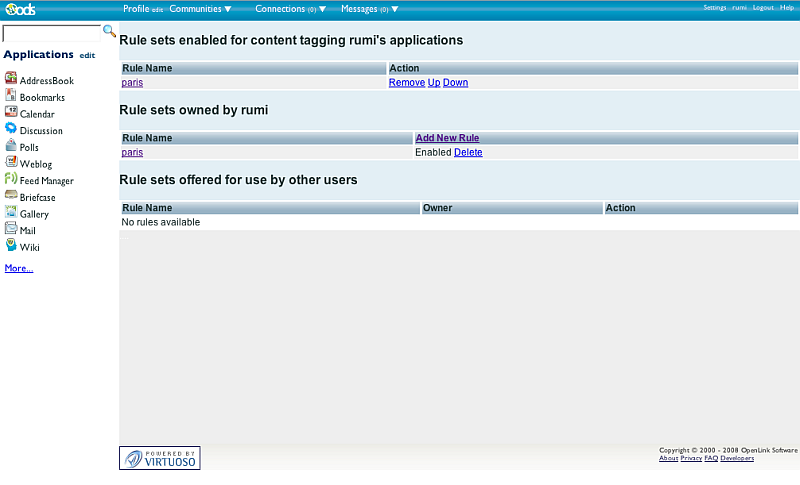The width and height of the screenshot is (800, 485).
Task: Click the magnifier search icon
Action: click(110, 32)
